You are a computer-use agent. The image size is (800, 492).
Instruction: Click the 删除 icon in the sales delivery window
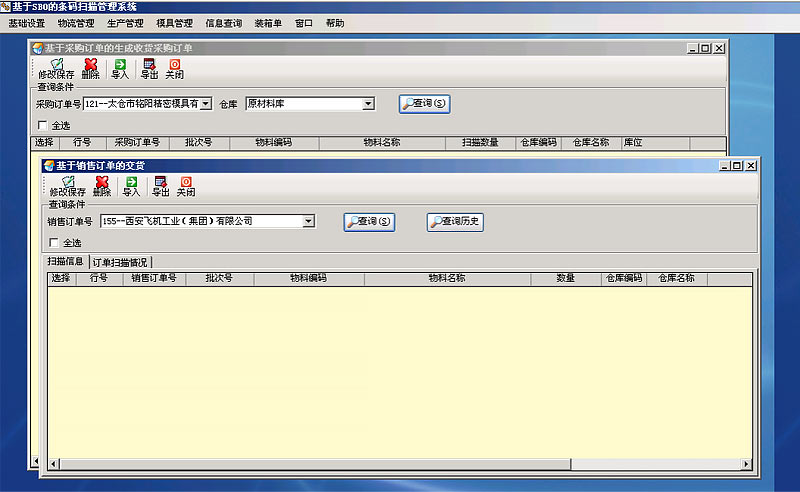point(101,185)
